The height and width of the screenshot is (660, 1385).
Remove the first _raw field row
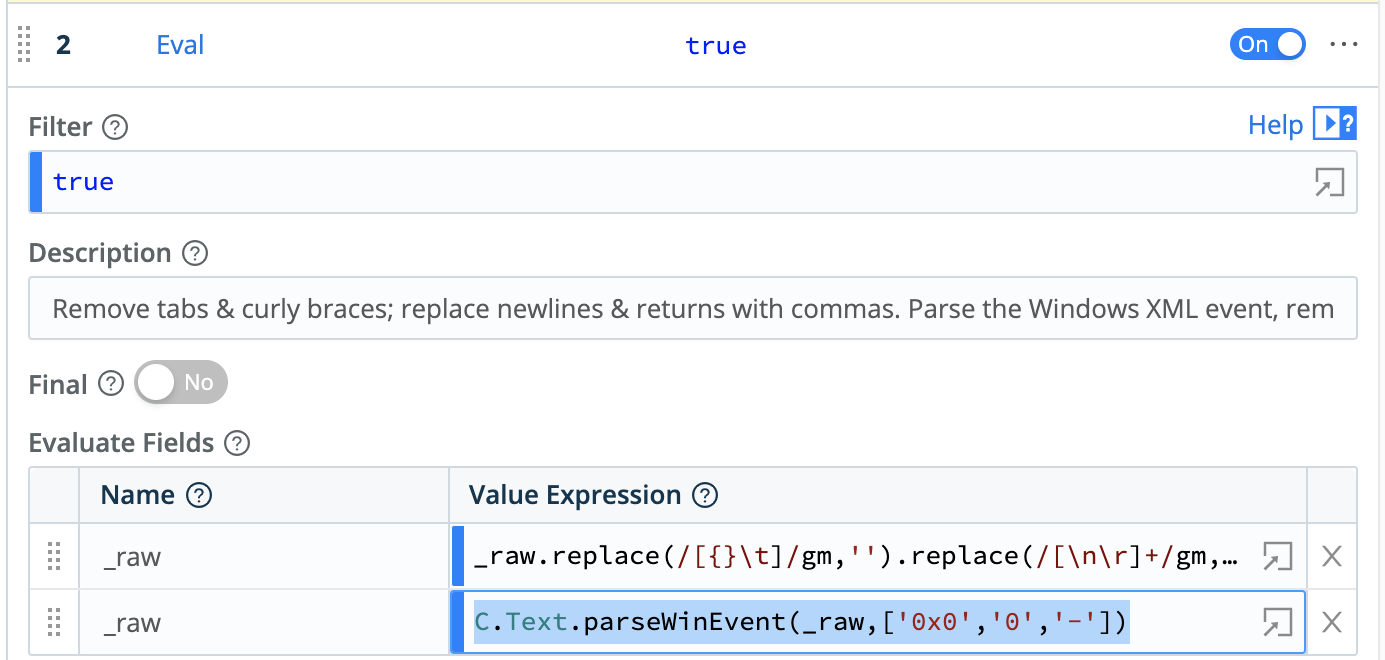(x=1332, y=557)
